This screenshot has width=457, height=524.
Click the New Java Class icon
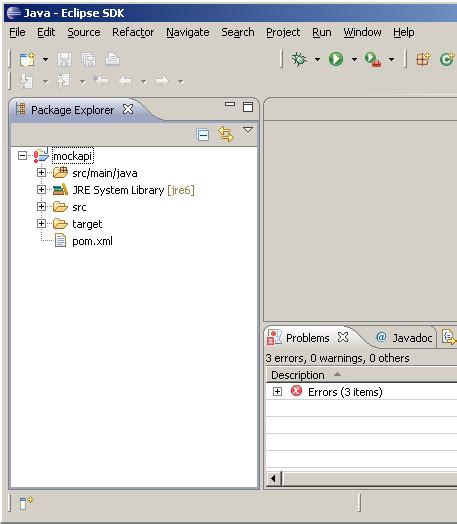tap(447, 59)
